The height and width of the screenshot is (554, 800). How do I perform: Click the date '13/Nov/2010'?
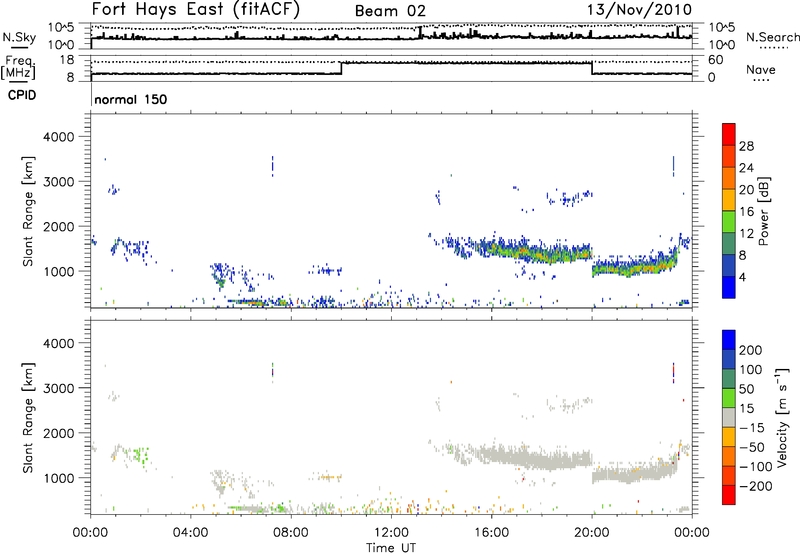640,10
